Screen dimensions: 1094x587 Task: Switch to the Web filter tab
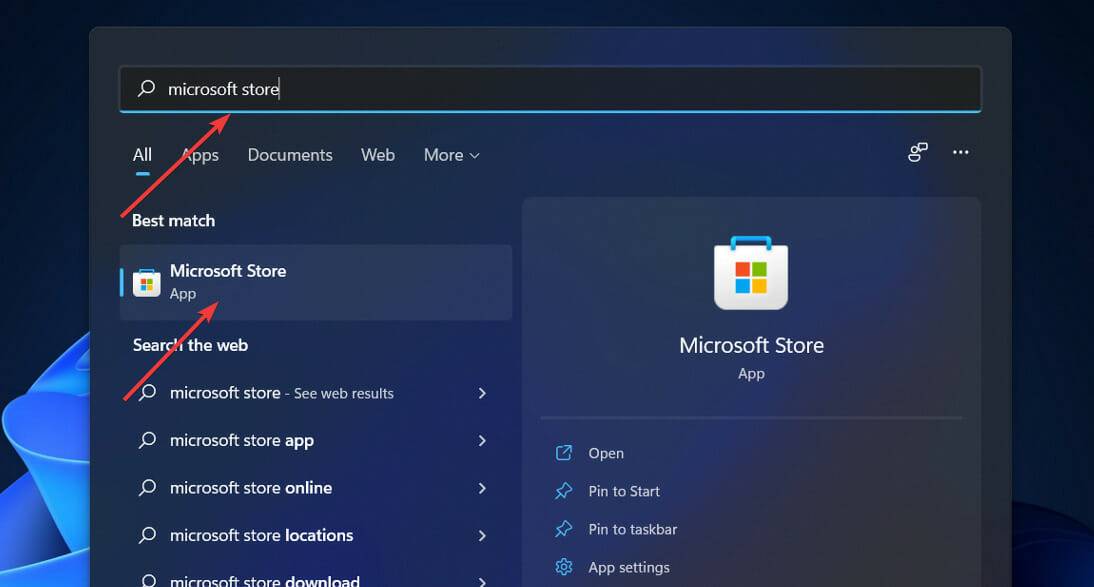(377, 155)
